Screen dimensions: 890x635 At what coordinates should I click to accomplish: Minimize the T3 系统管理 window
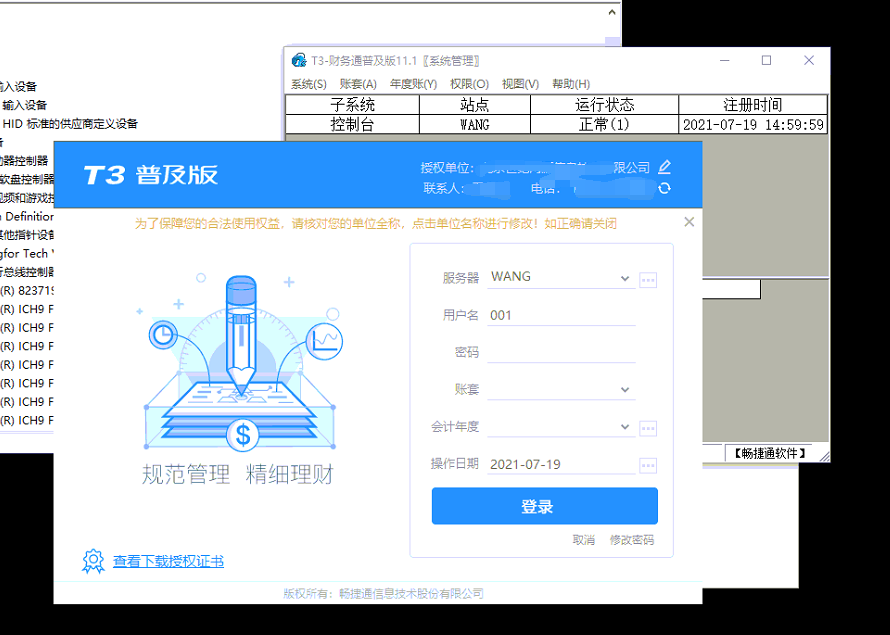(x=725, y=60)
